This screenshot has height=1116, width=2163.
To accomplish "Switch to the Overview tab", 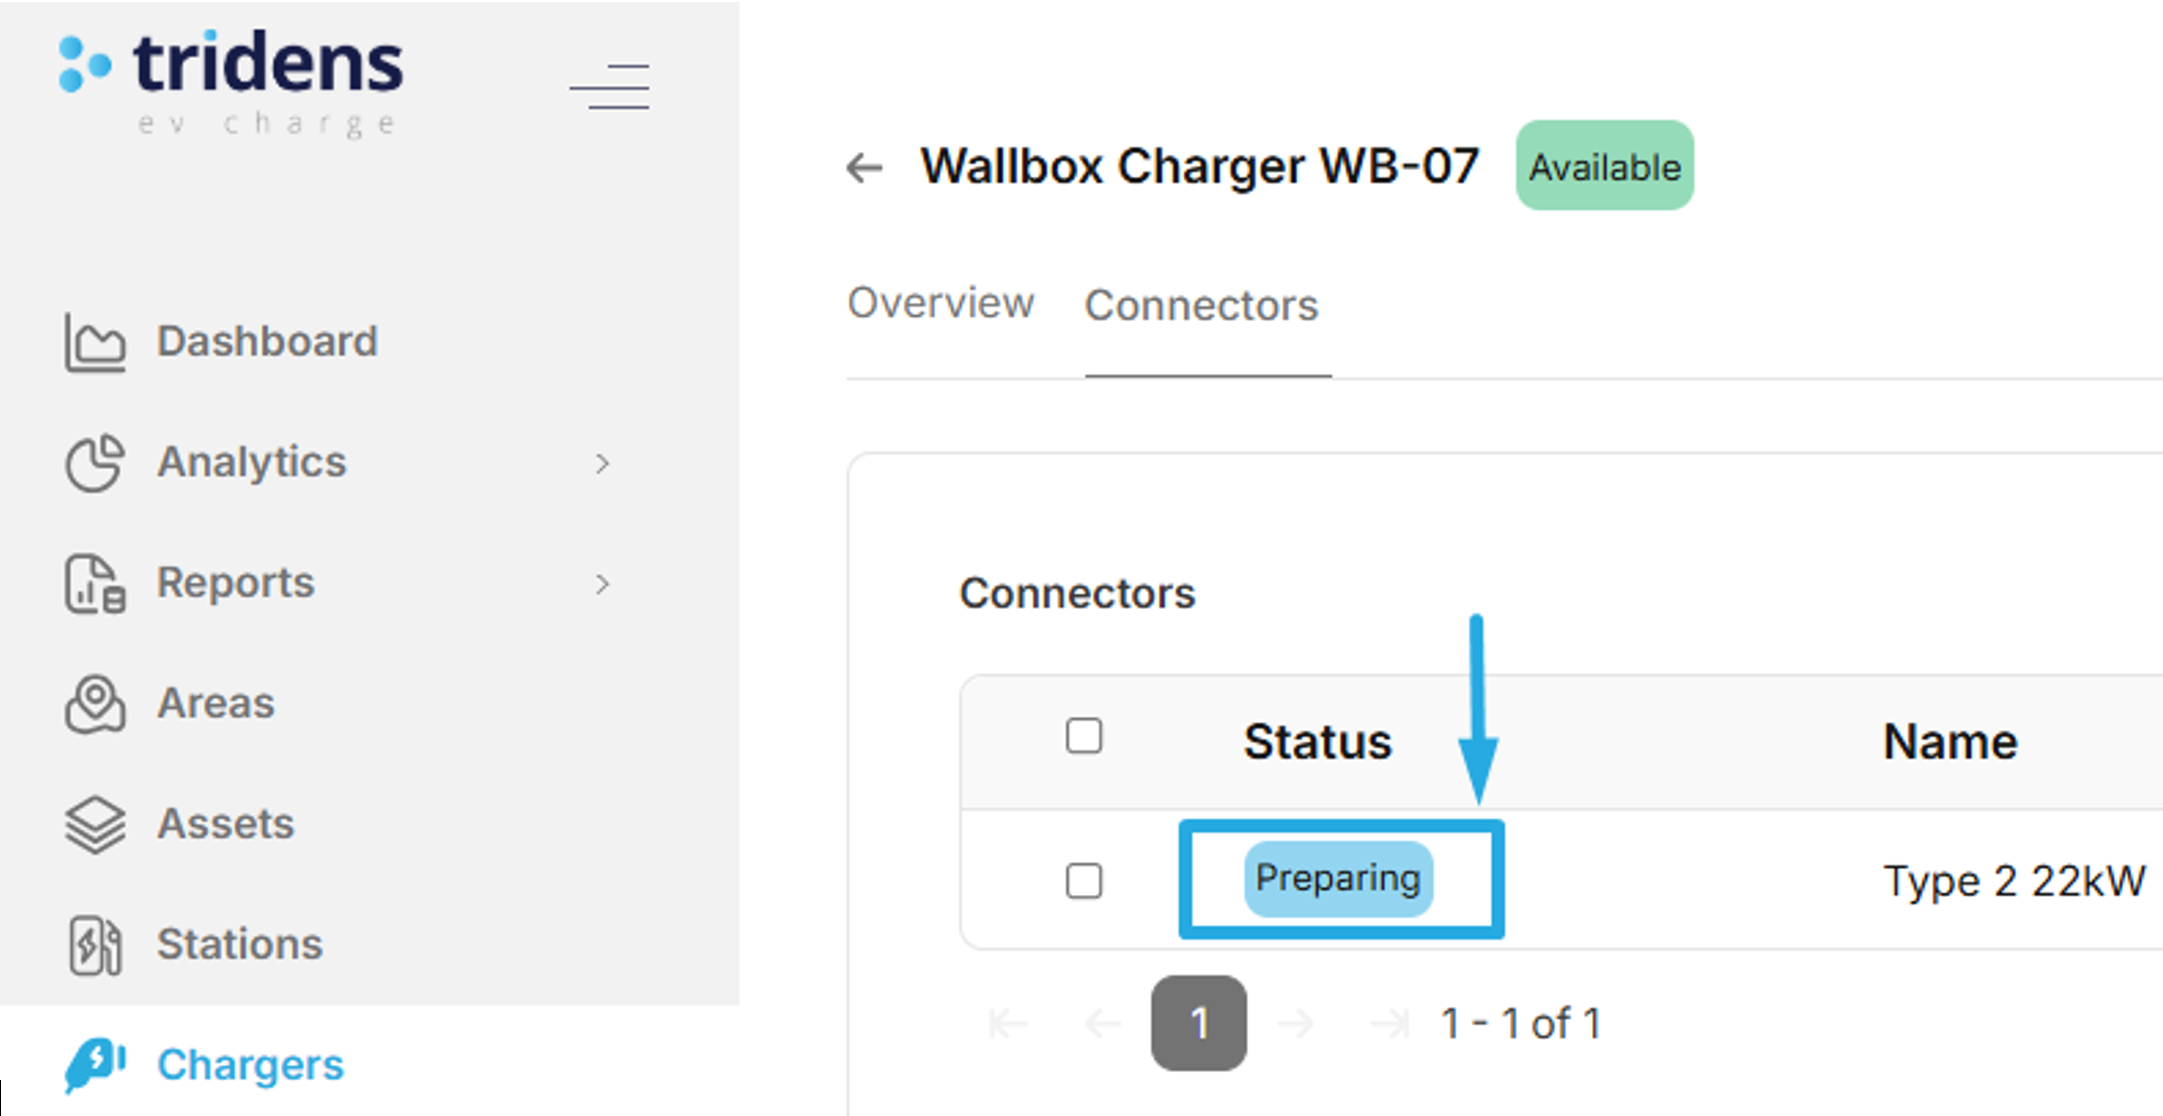I will click(x=941, y=304).
